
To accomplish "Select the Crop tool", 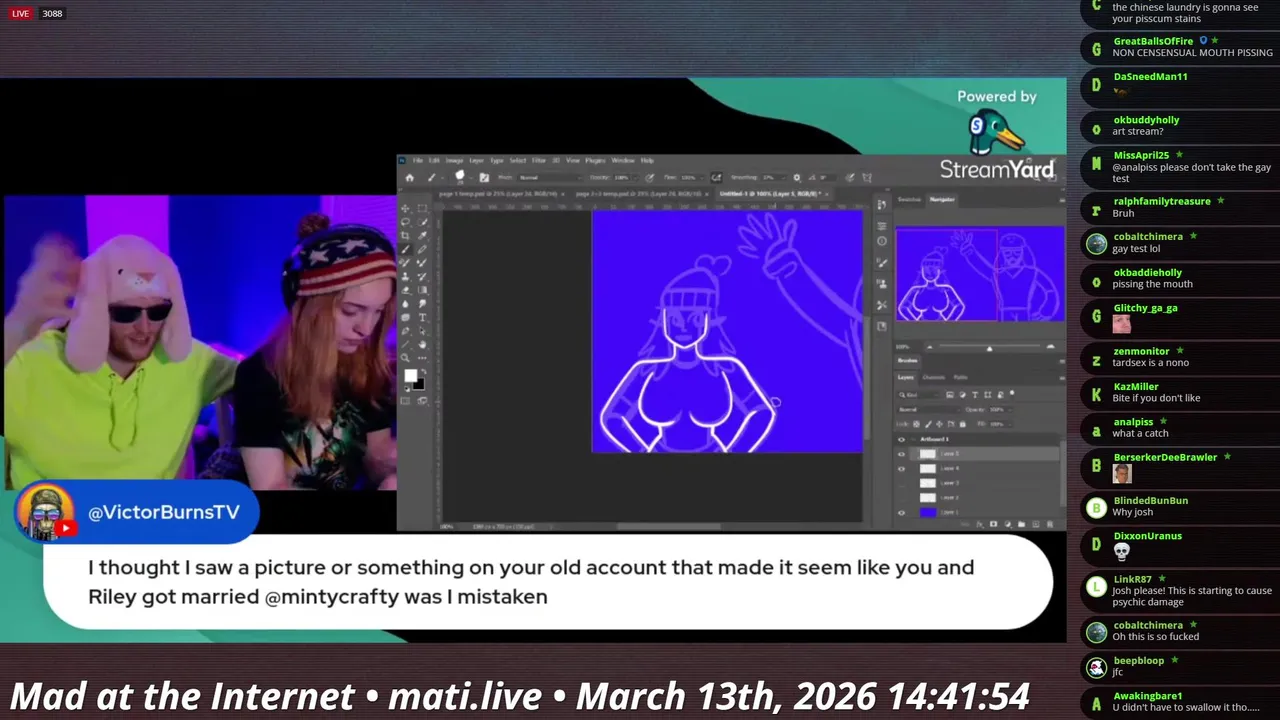I will pyautogui.click(x=405, y=236).
